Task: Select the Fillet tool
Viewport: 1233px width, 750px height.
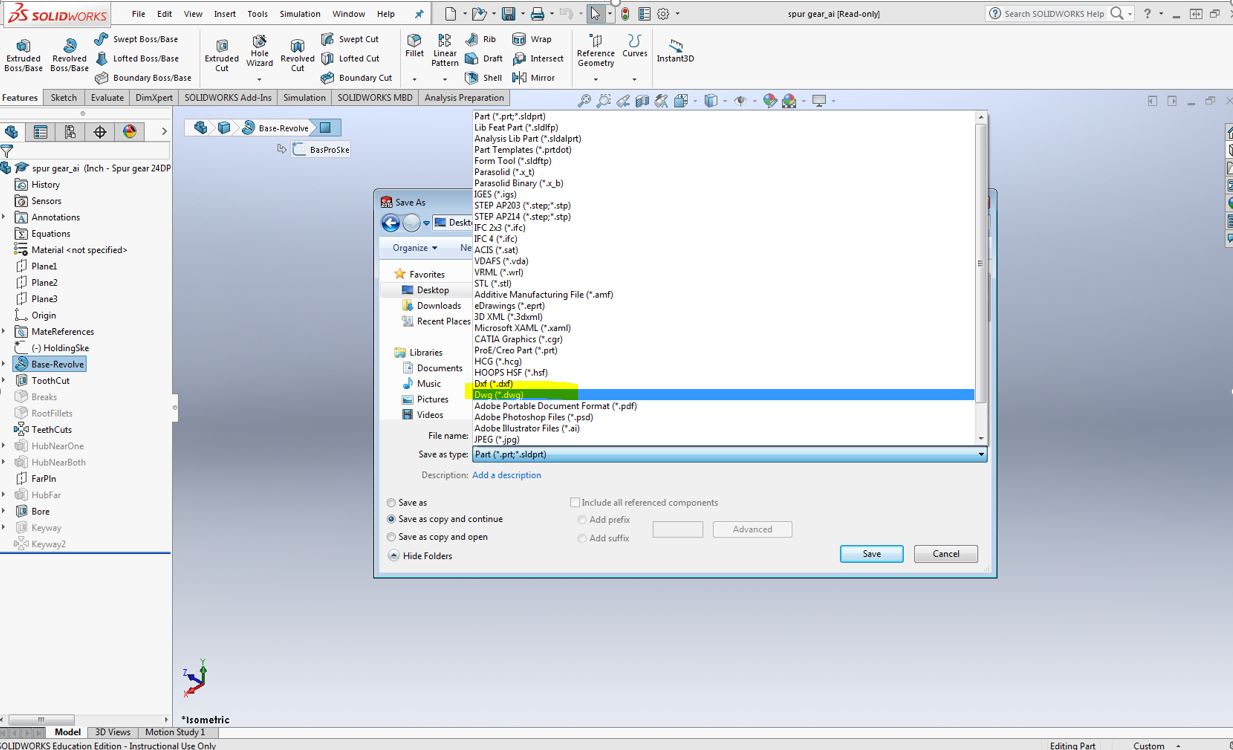Action: point(414,46)
